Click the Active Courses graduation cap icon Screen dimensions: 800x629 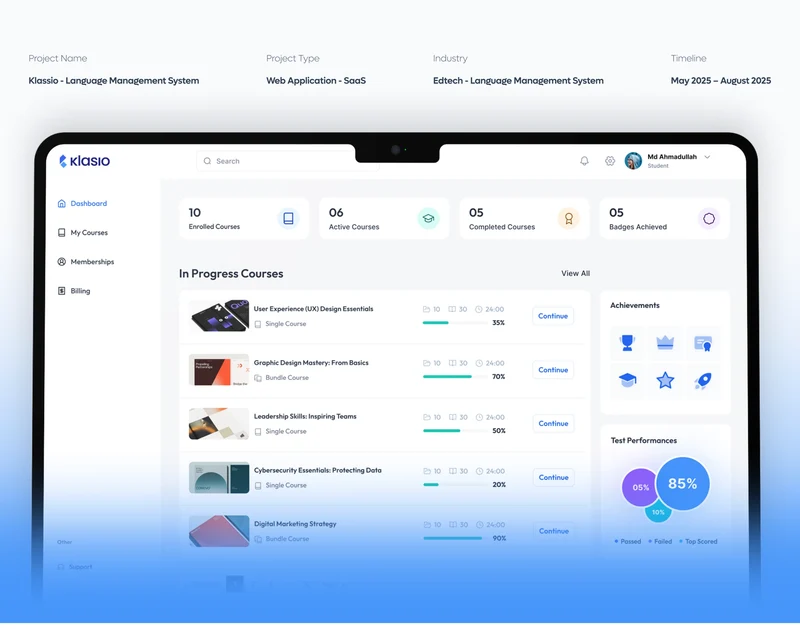coord(428,218)
